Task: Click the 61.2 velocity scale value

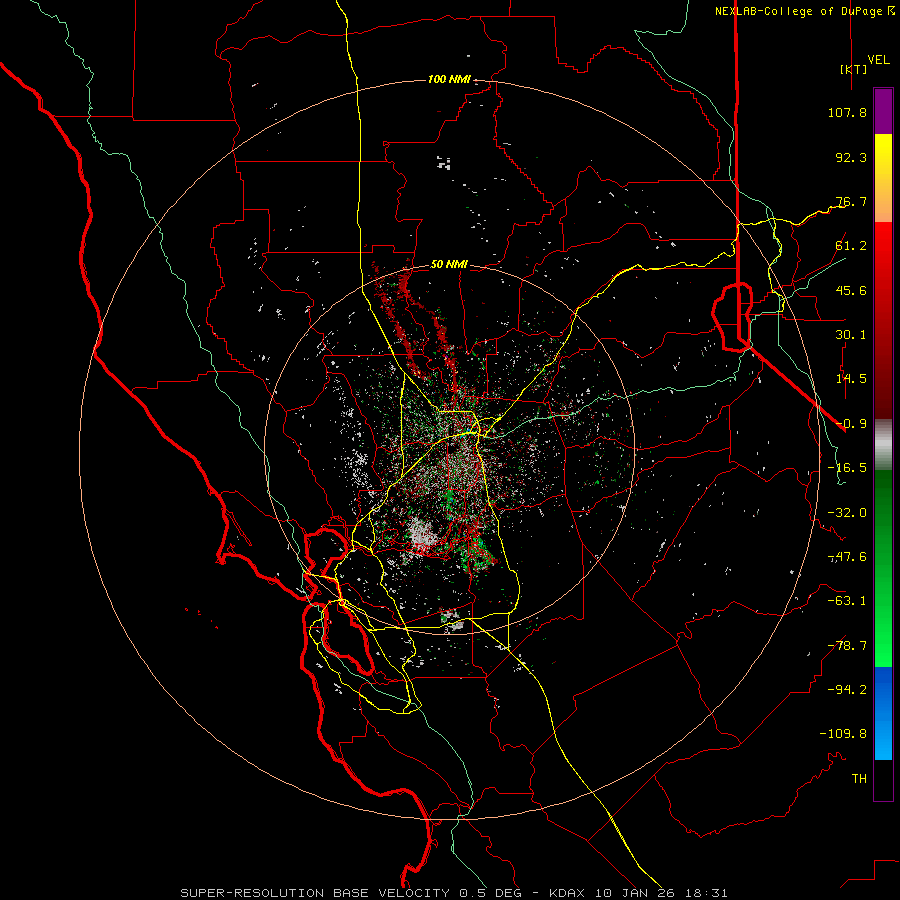Action: 851,246
